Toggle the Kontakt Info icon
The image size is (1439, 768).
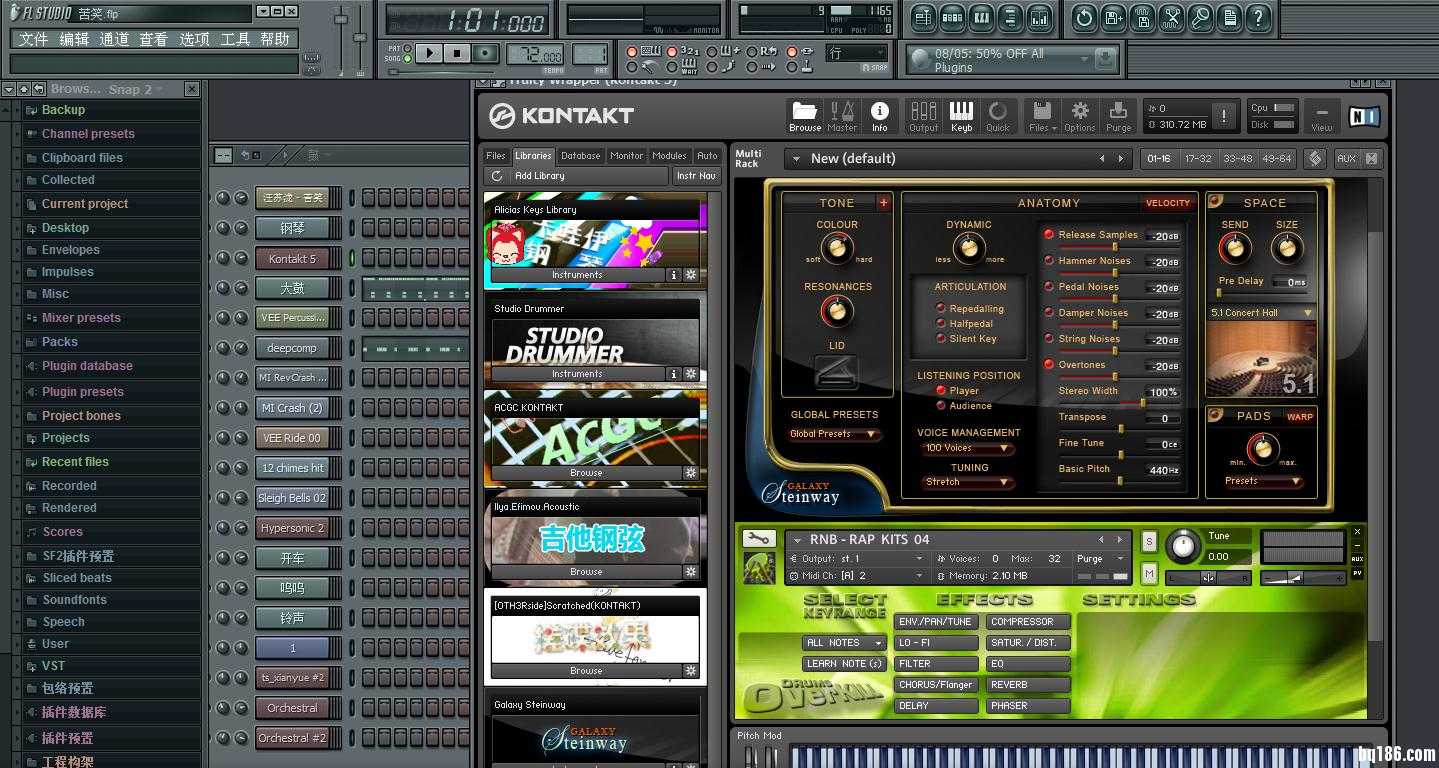click(880, 116)
